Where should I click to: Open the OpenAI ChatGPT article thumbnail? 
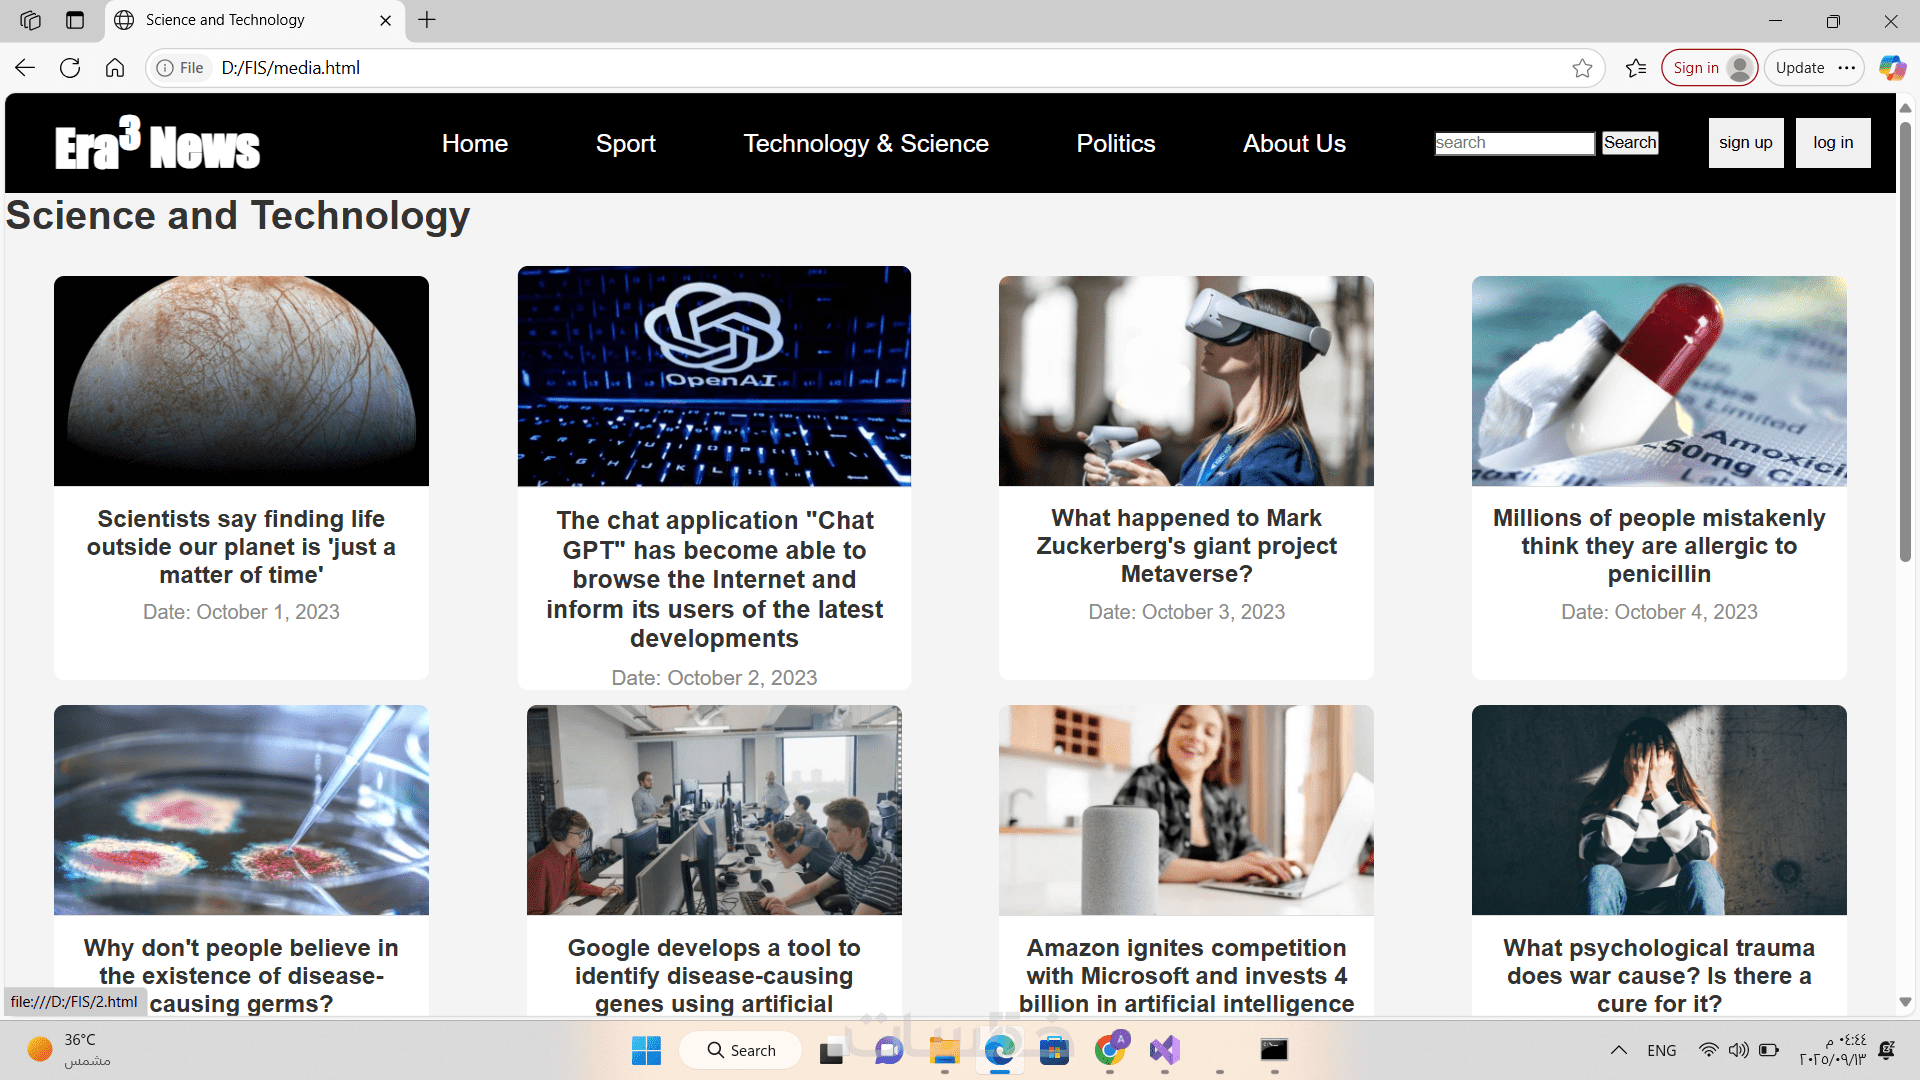tap(714, 376)
